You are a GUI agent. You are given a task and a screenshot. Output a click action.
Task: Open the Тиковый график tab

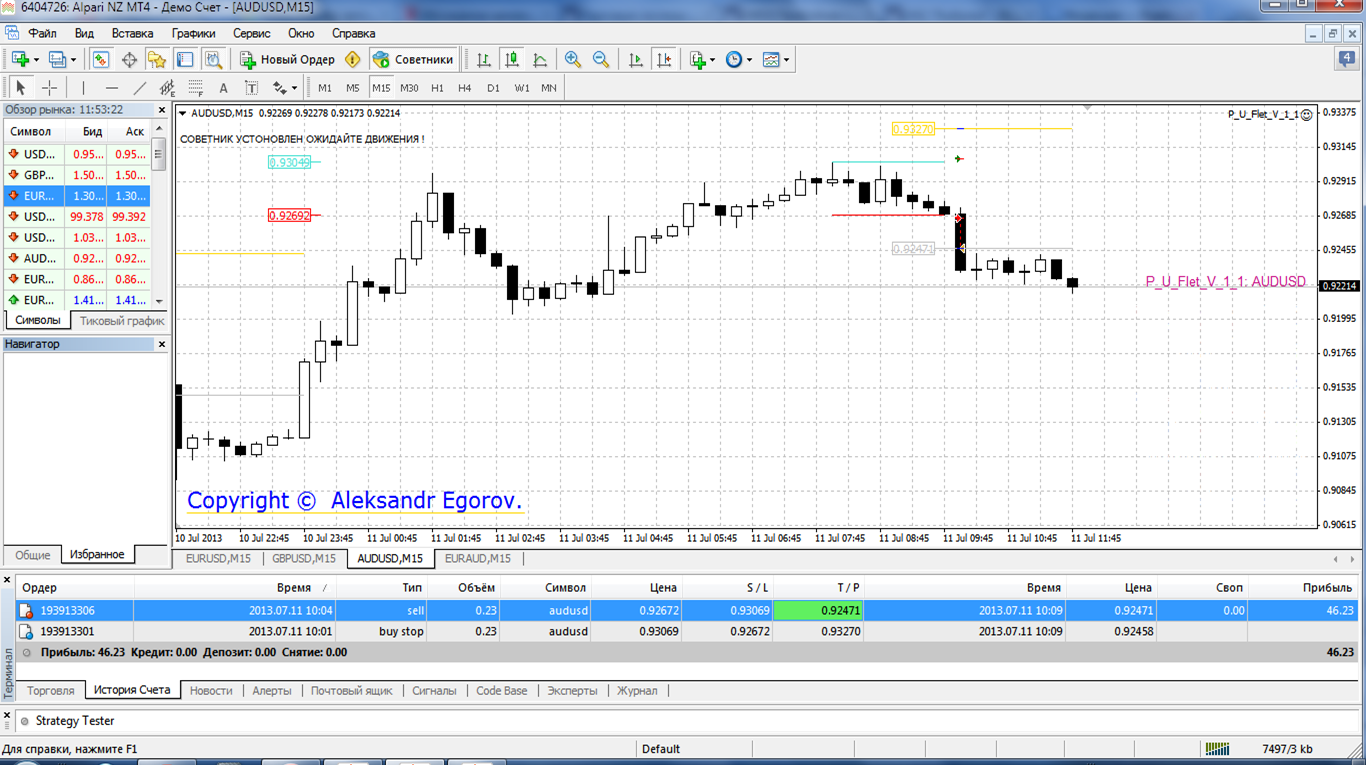tap(122, 321)
